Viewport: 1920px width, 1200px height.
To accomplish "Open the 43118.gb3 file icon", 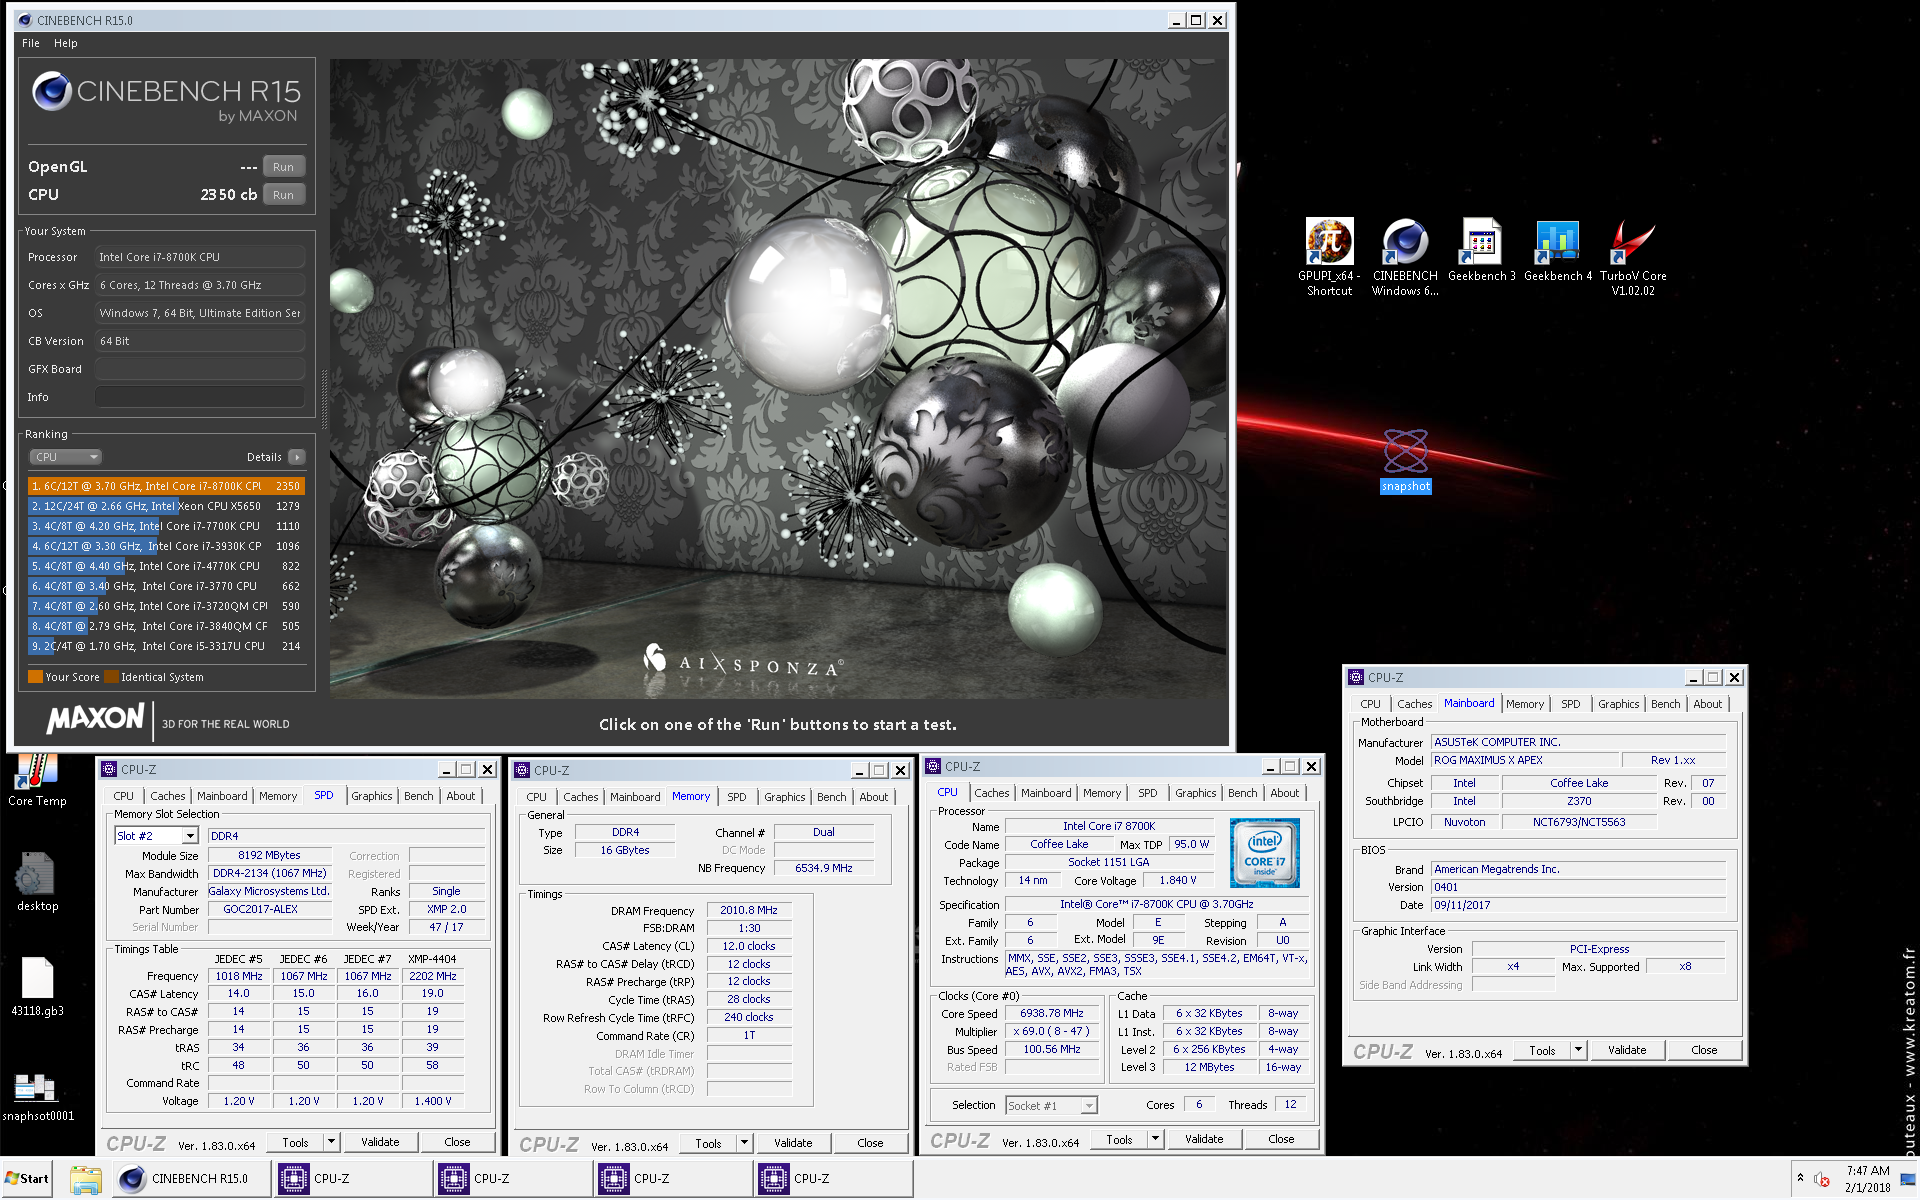I will 37,979.
